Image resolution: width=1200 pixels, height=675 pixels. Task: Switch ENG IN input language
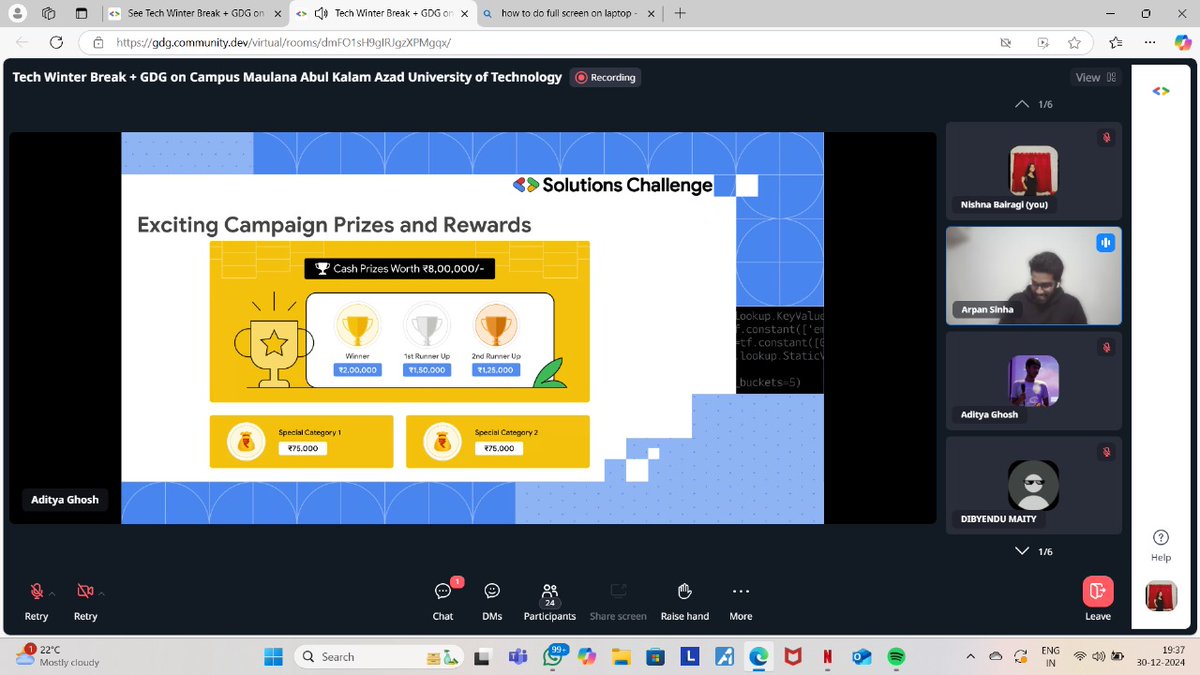1050,656
